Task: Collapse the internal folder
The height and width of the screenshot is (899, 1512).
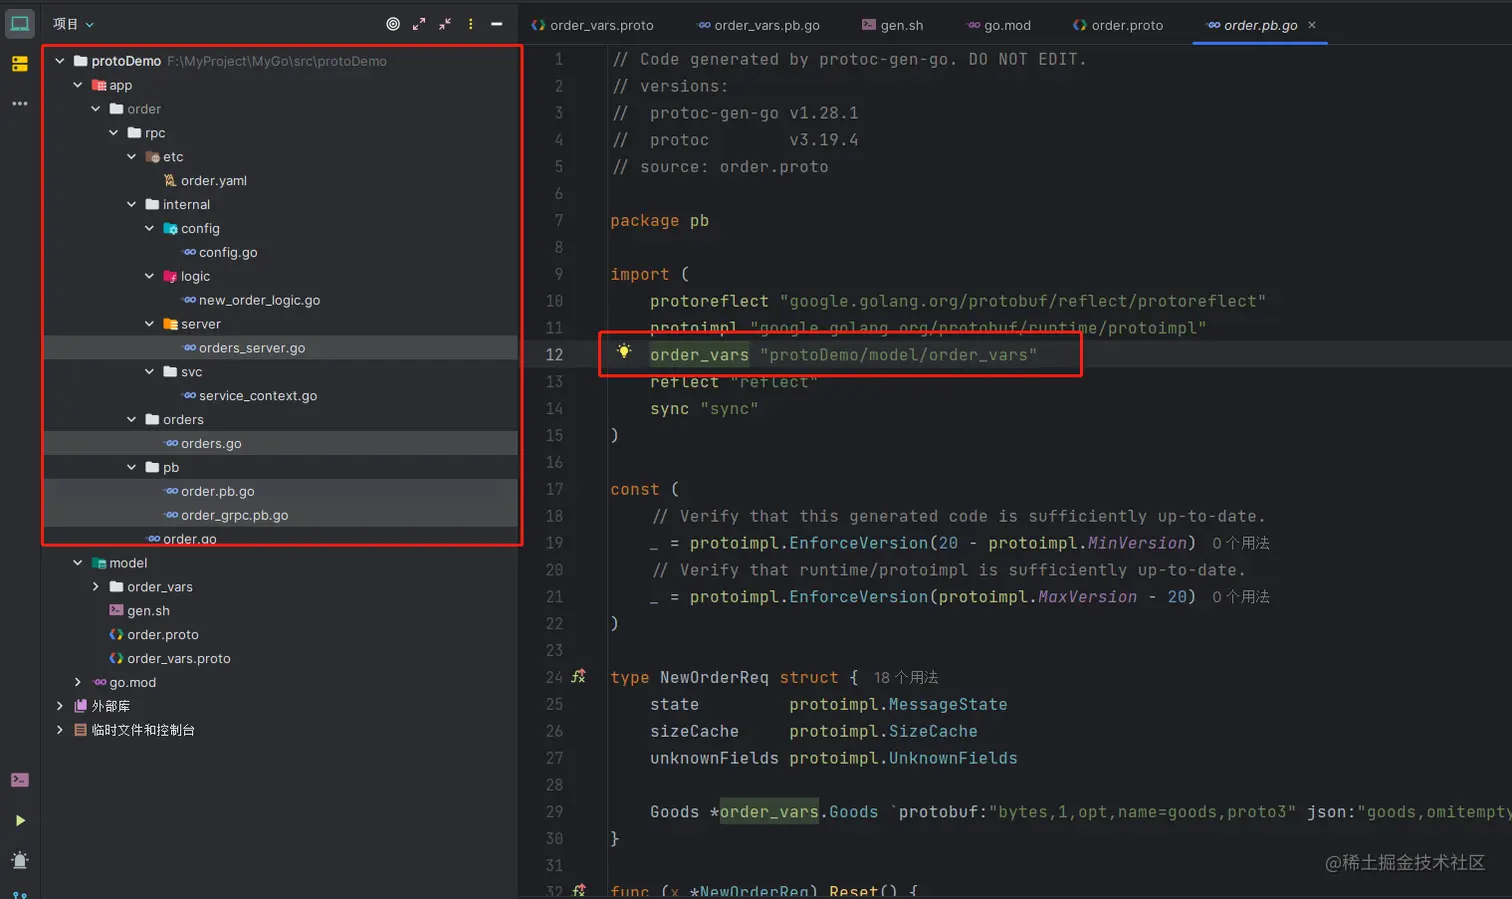Action: click(132, 205)
